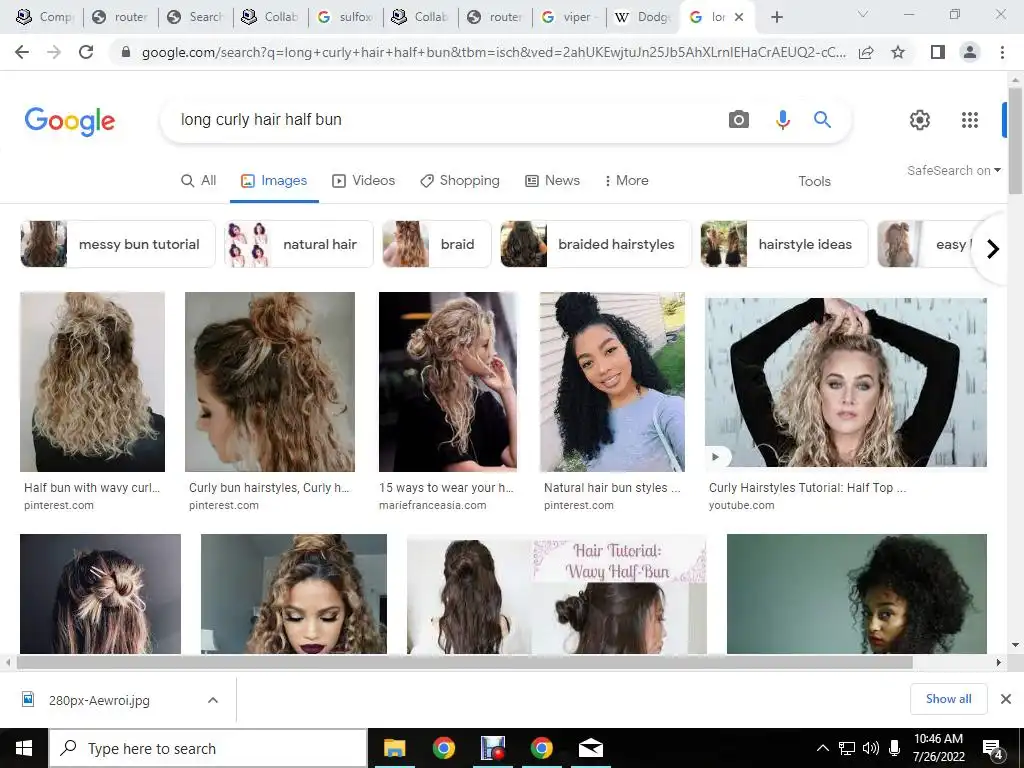Go back to previous page
This screenshot has width=1024, height=768.
coord(22,52)
